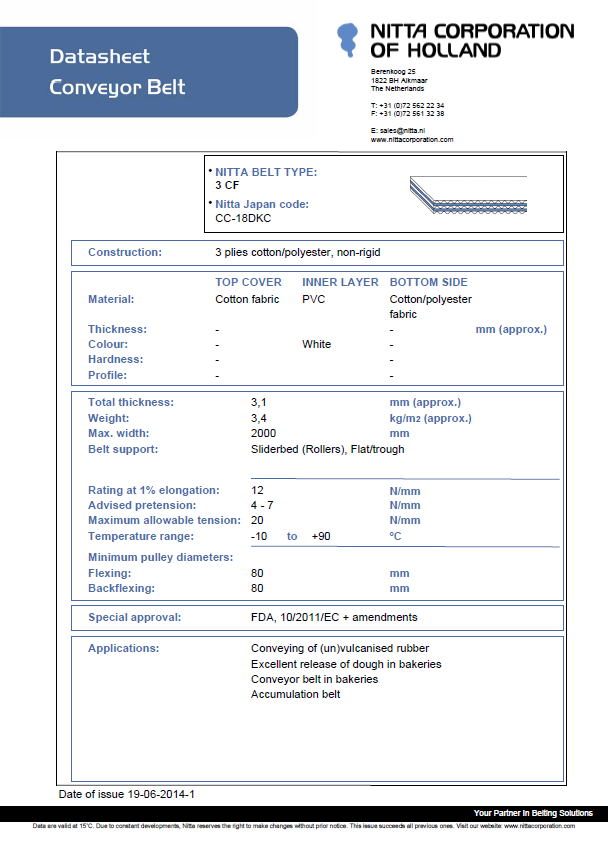Click the sales@nitta.nl email address
This screenshot has height=858, width=608.
click(402, 131)
